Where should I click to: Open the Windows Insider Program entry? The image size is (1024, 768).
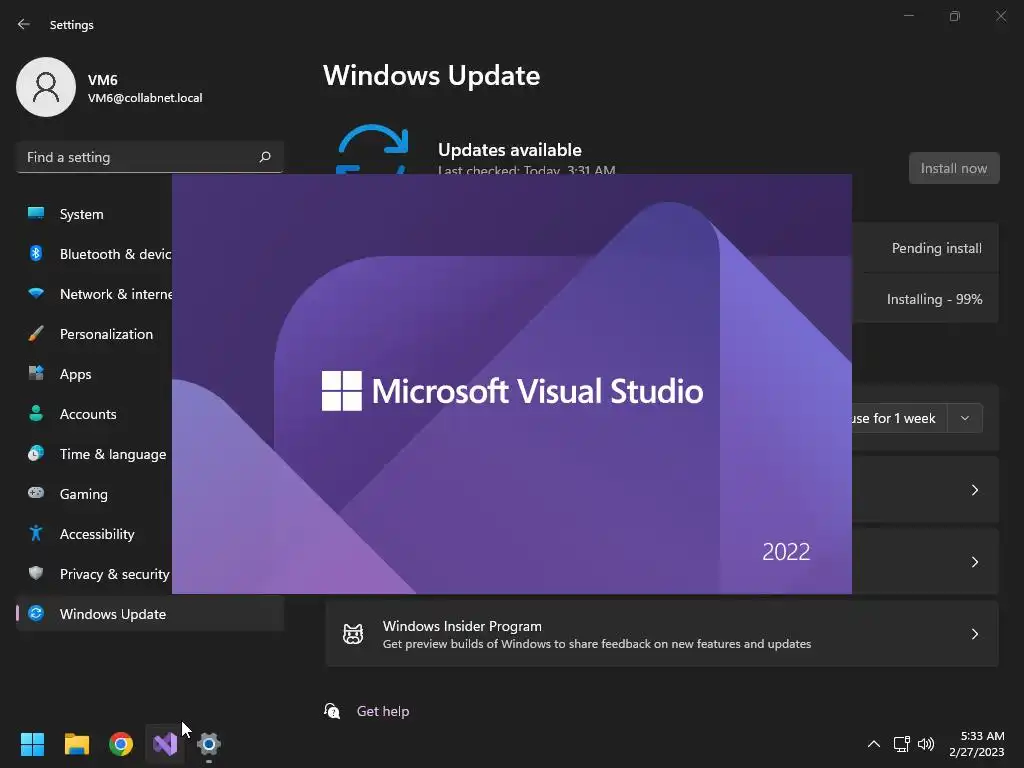point(662,634)
